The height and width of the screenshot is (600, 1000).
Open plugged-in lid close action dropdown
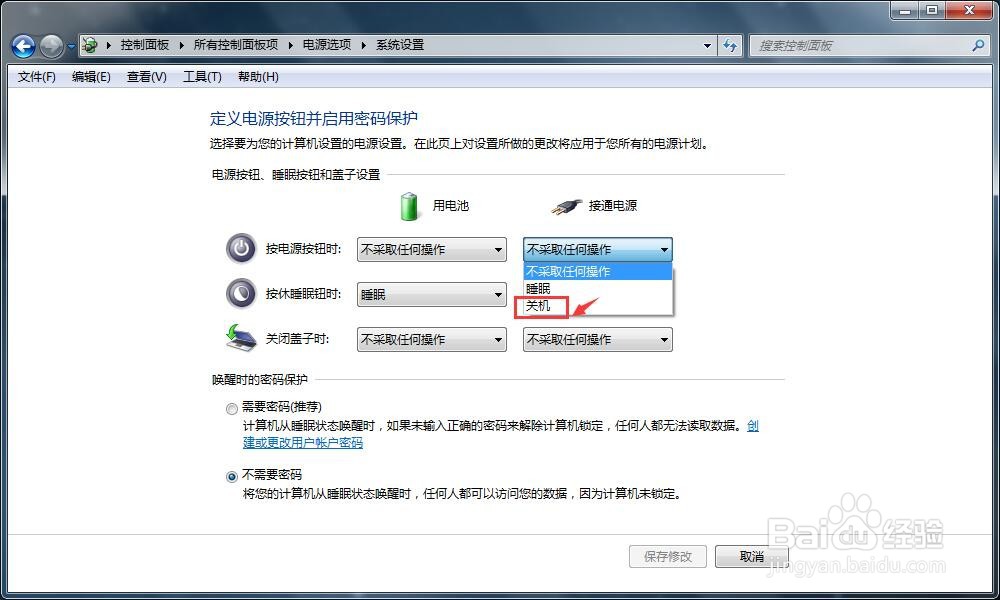pyautogui.click(x=598, y=339)
